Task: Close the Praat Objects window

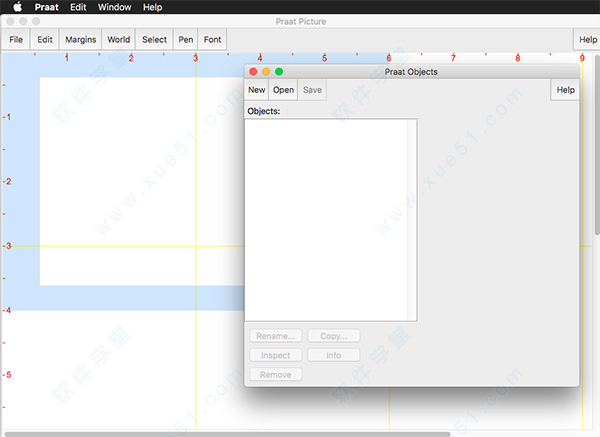Action: click(x=253, y=72)
